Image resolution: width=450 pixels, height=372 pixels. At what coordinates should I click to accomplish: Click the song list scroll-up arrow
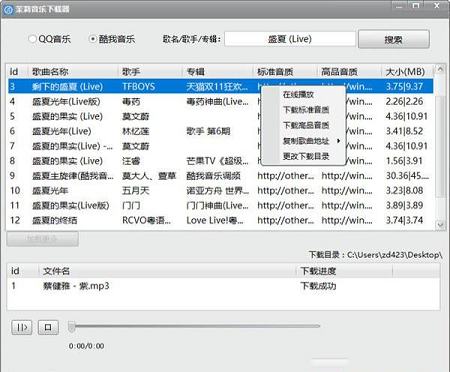[440, 69]
